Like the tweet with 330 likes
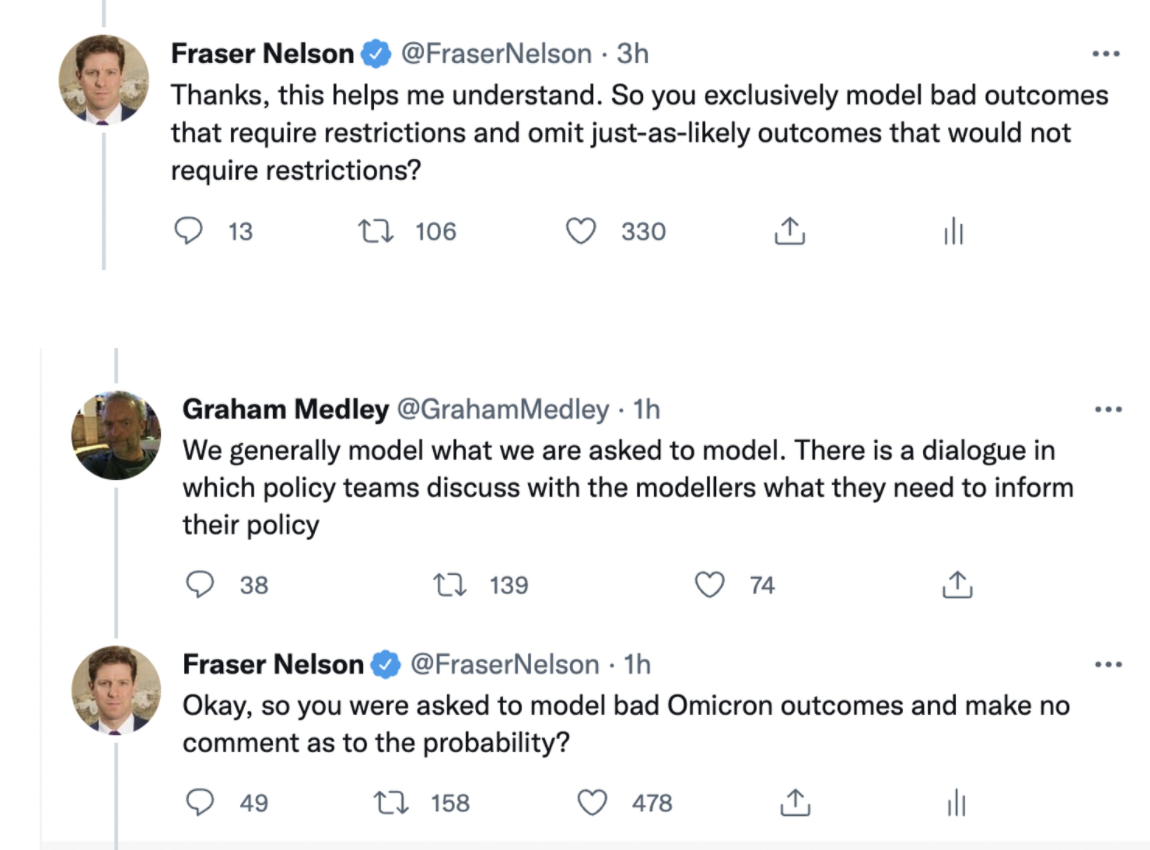 (581, 232)
